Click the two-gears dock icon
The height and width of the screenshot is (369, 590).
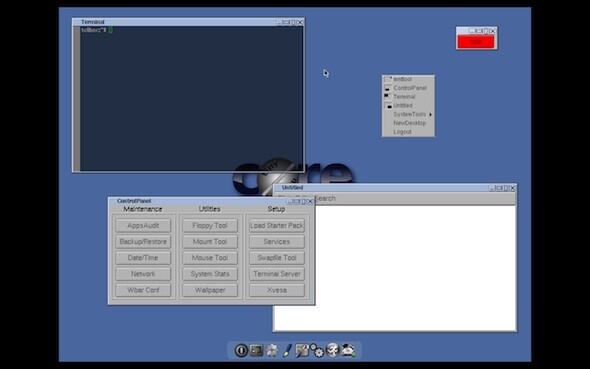click(x=317, y=351)
